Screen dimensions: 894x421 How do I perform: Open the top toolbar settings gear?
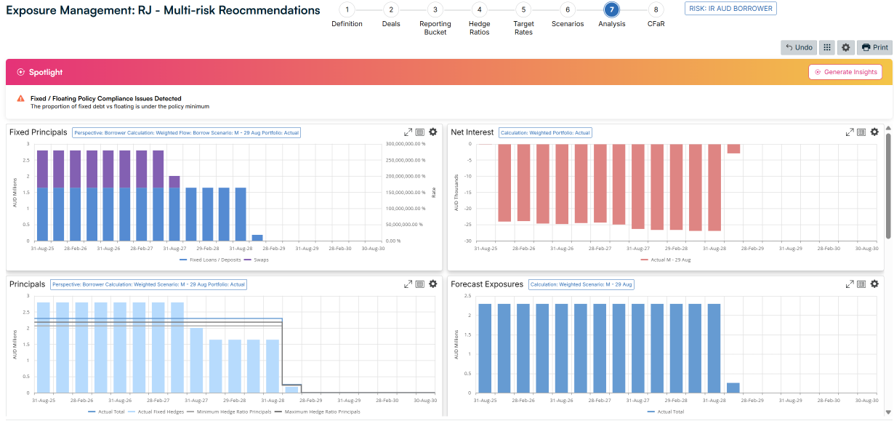(x=846, y=47)
